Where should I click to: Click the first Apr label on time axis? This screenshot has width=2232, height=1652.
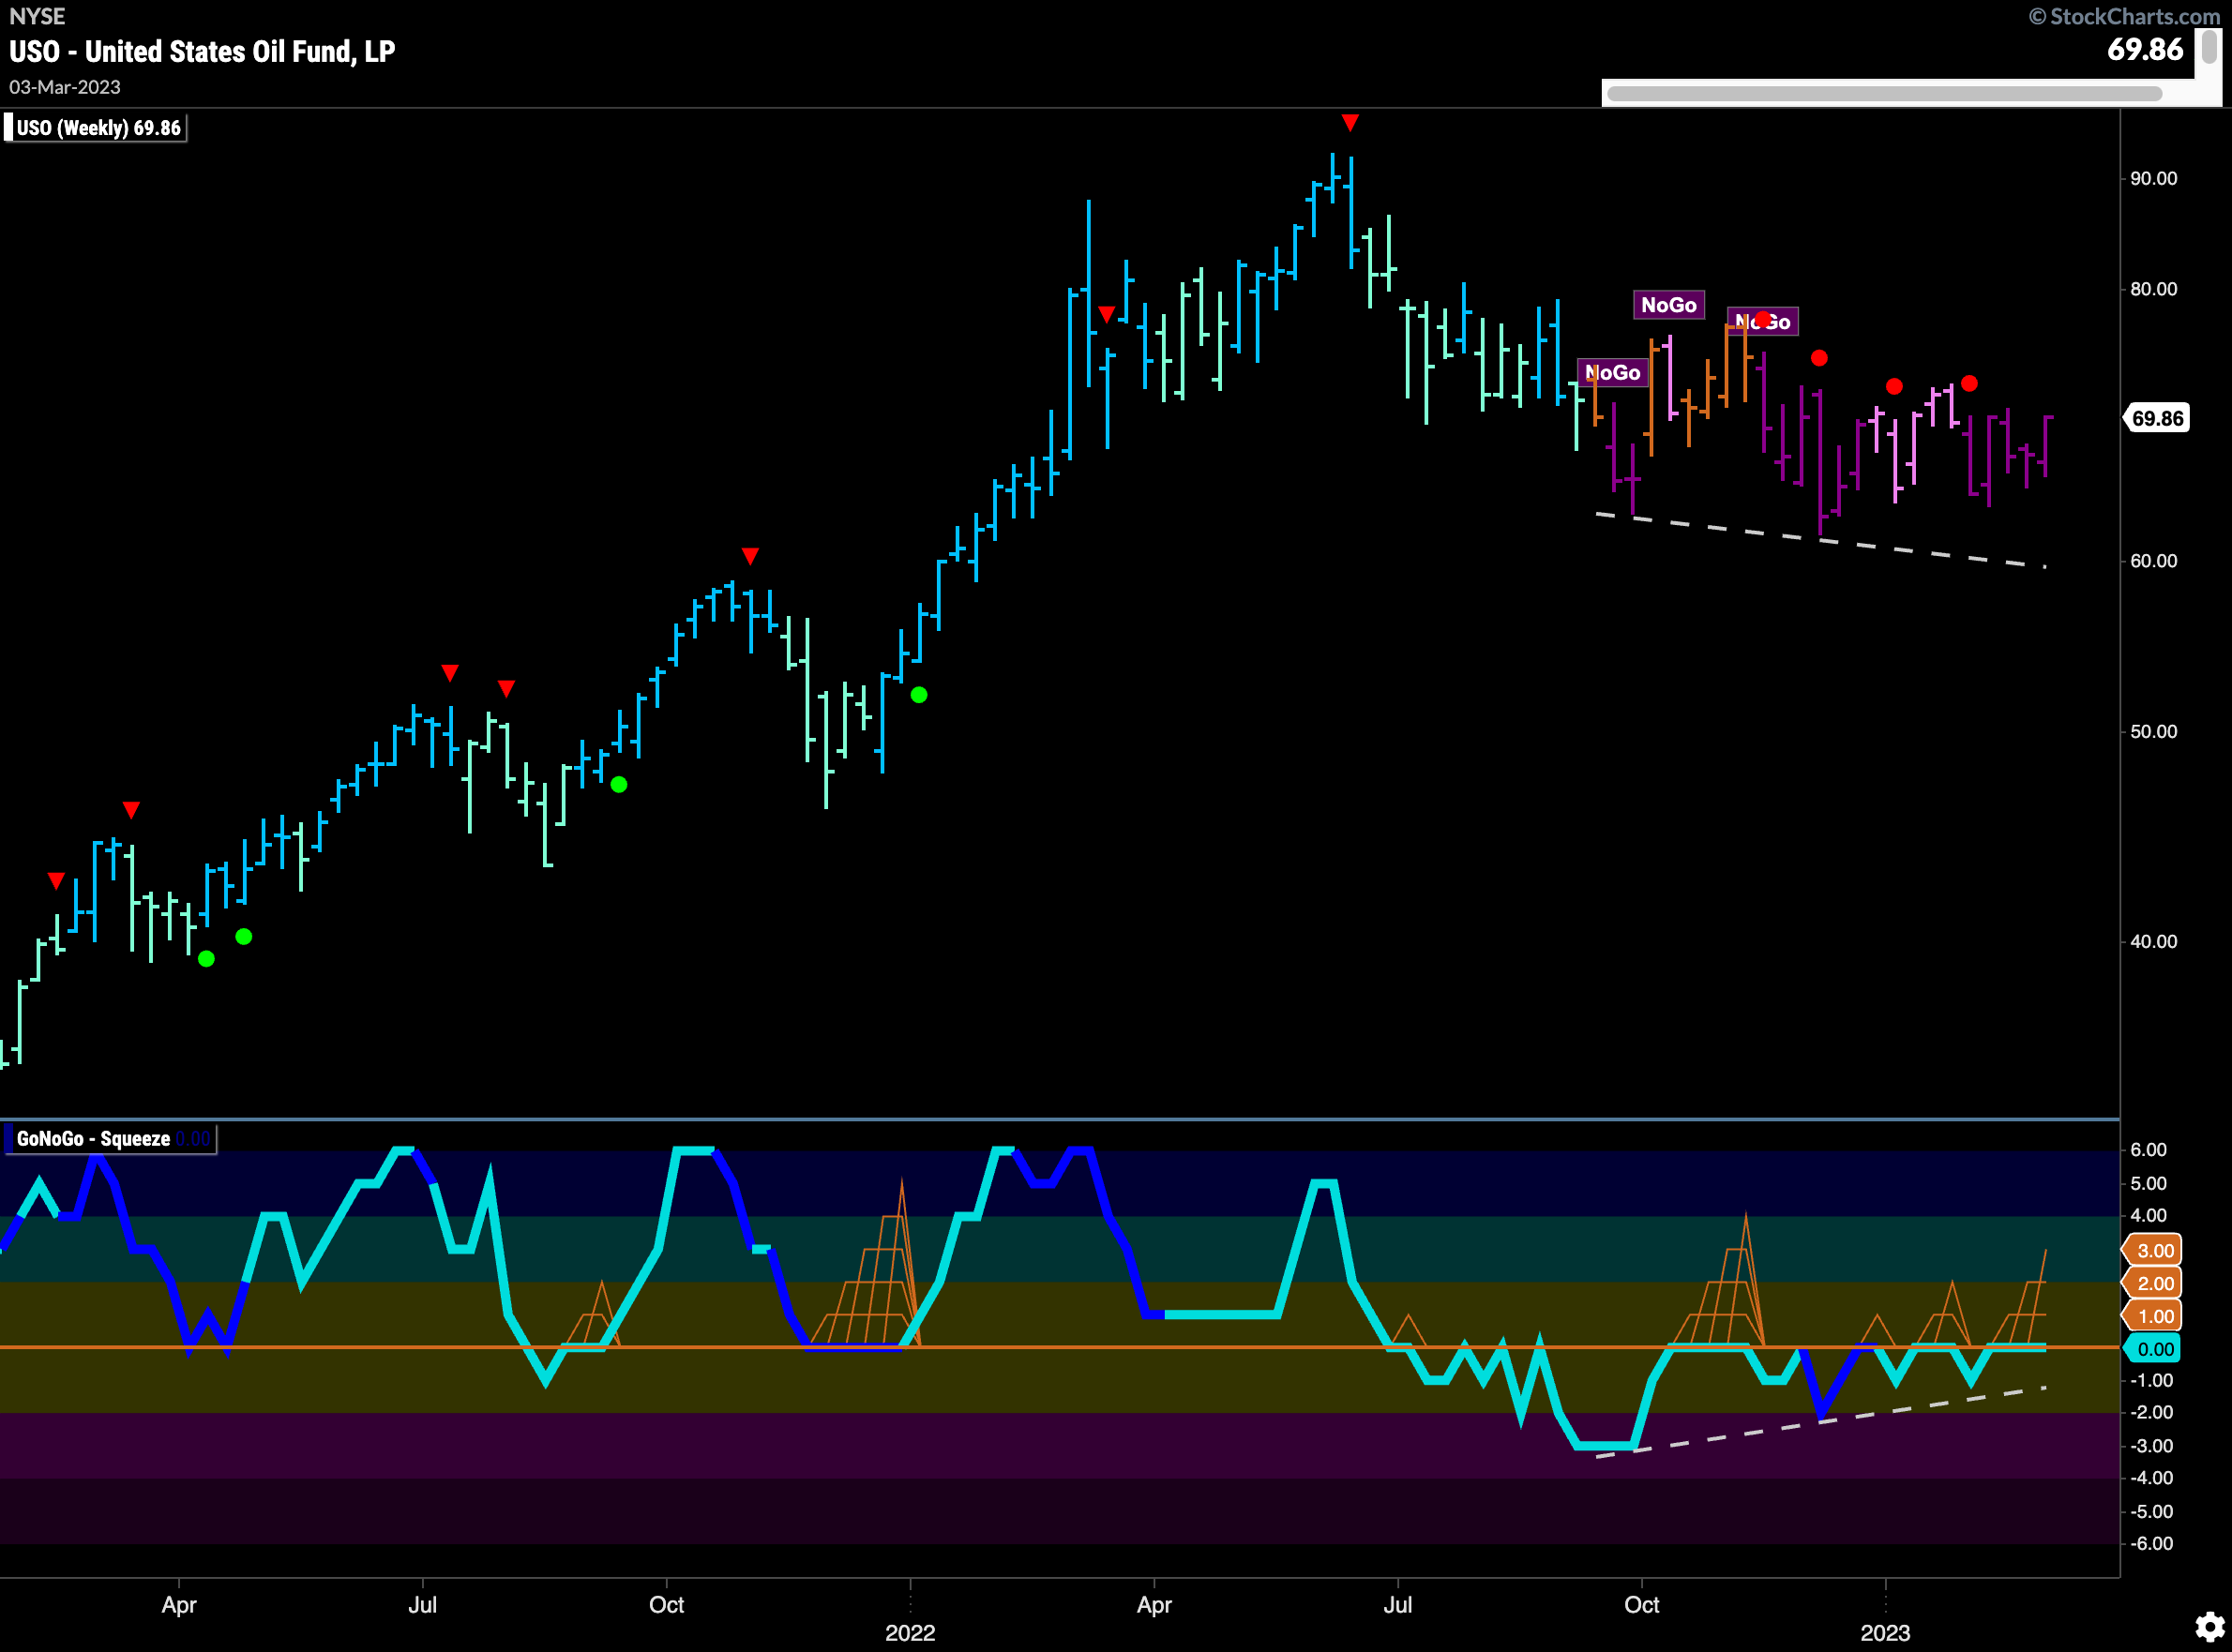(179, 1605)
